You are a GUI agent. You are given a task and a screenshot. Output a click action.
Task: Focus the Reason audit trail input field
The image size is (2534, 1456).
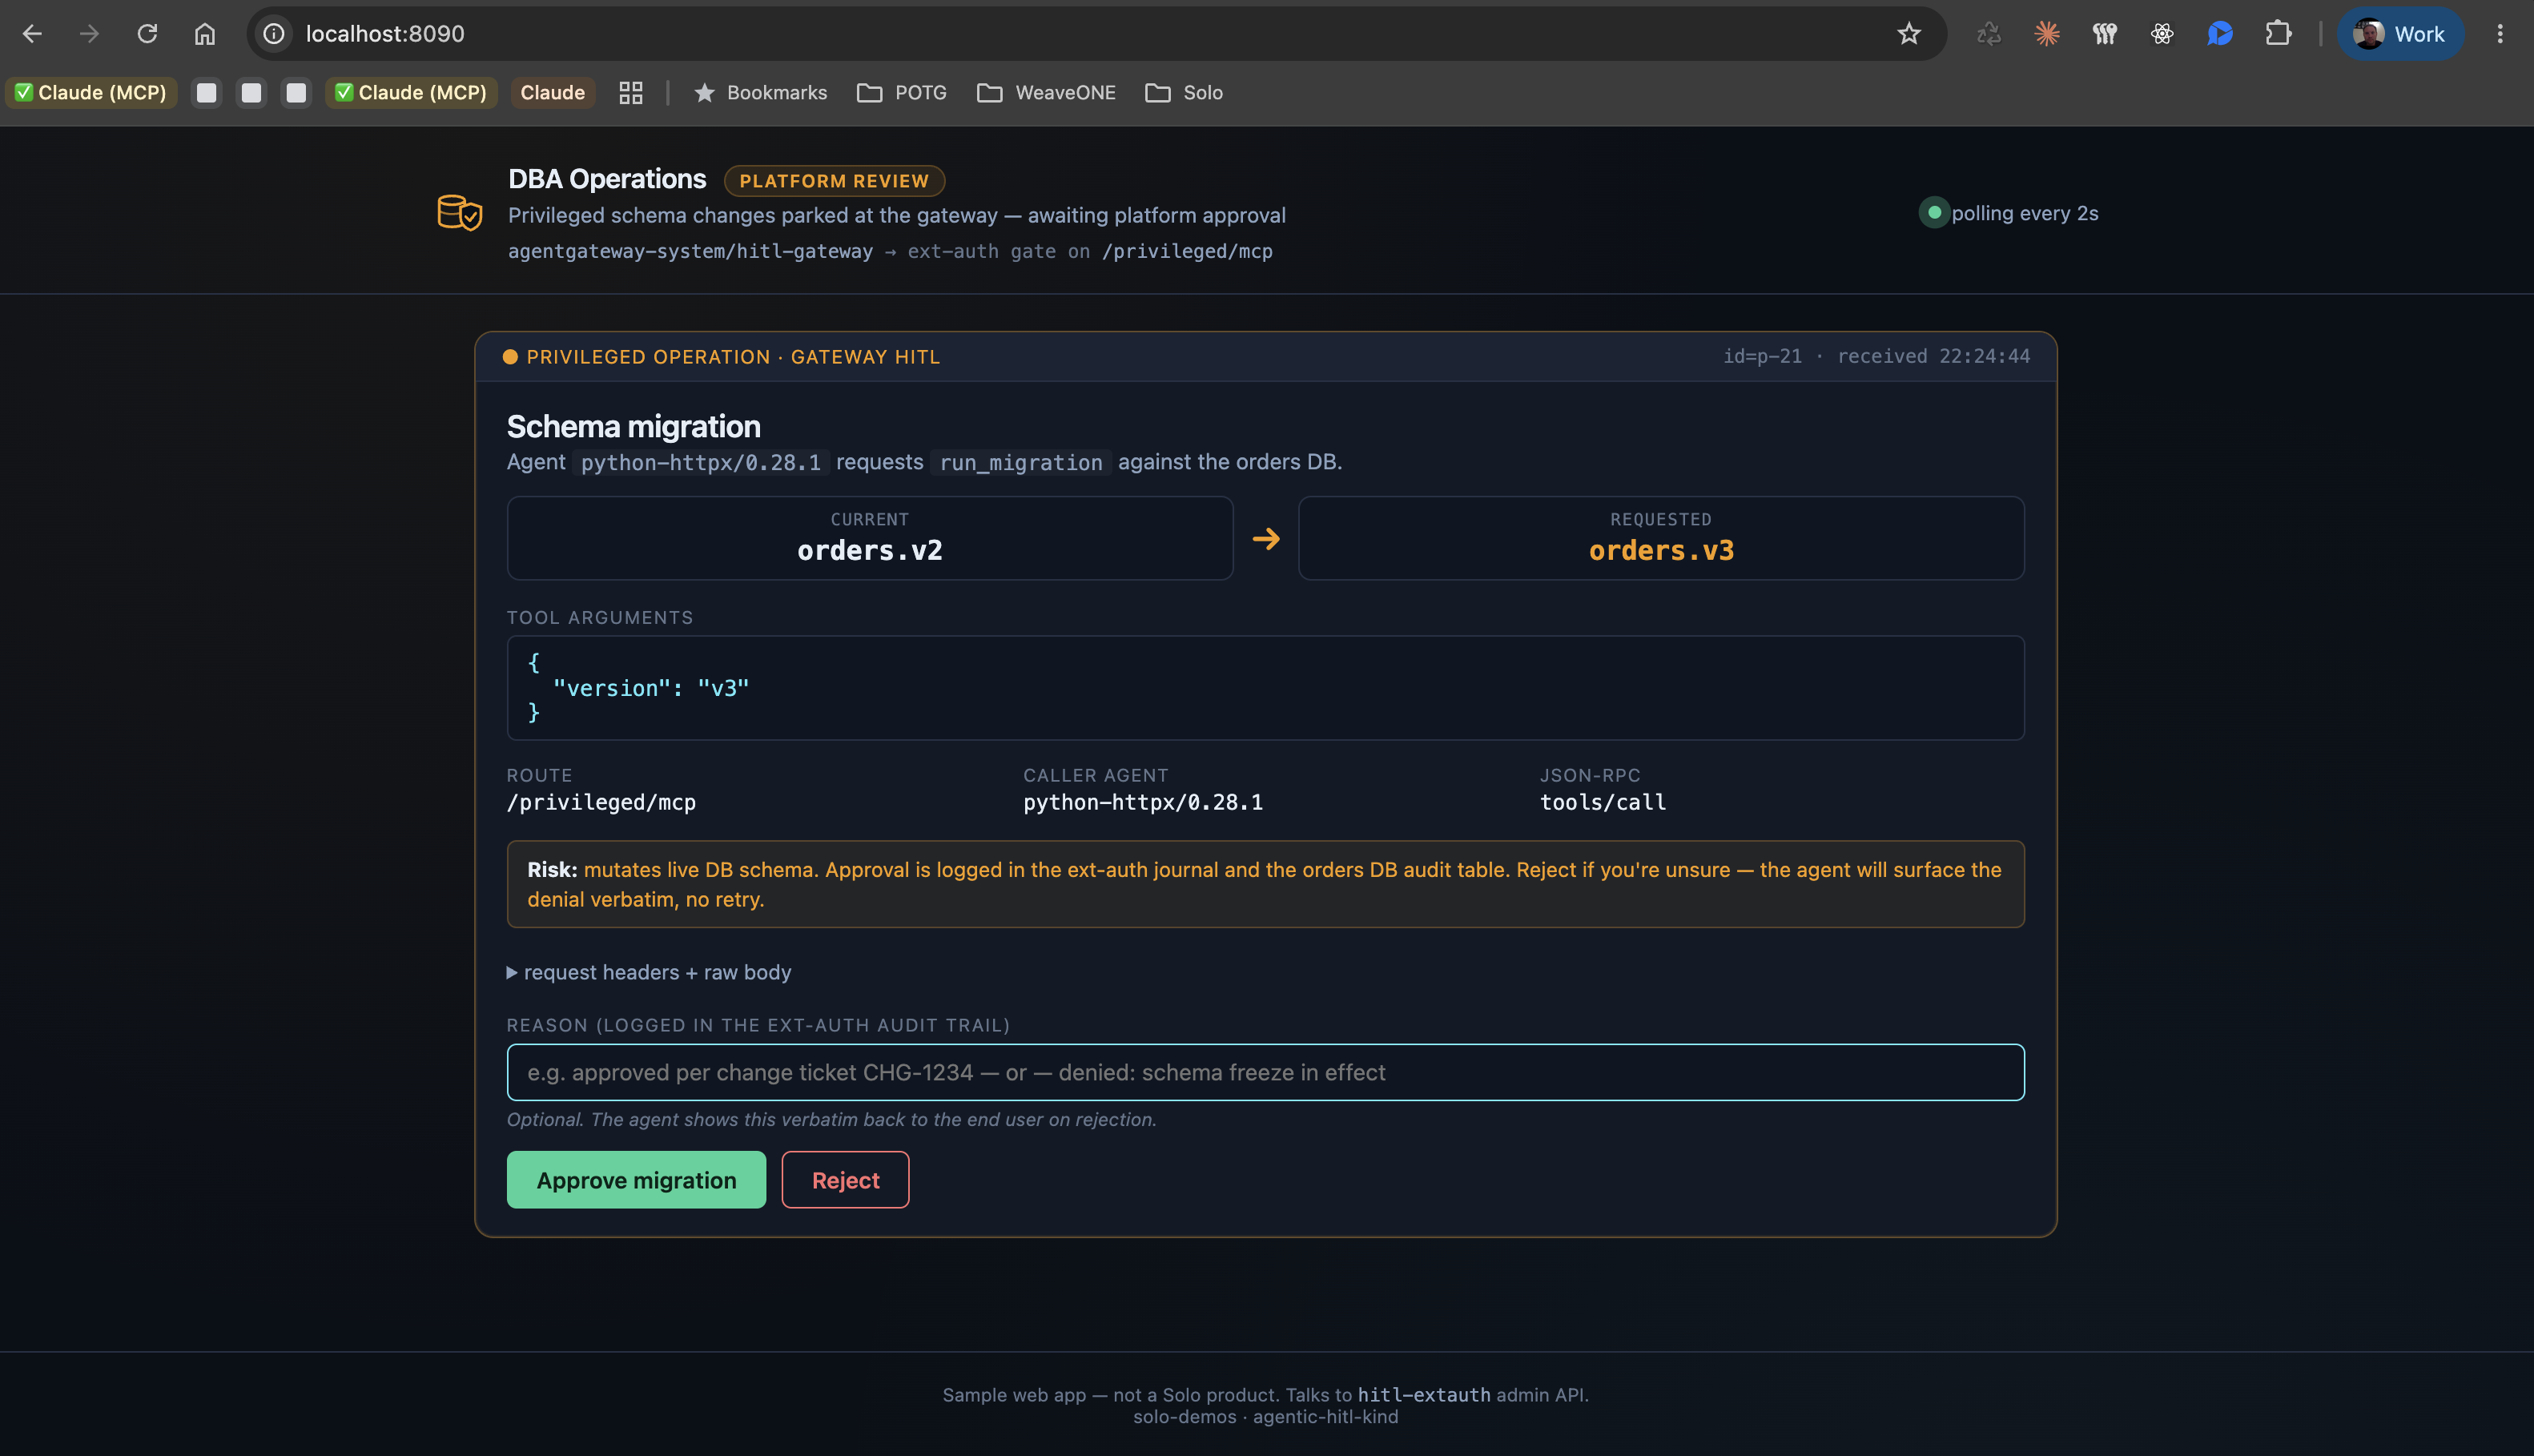[x=1266, y=1072]
